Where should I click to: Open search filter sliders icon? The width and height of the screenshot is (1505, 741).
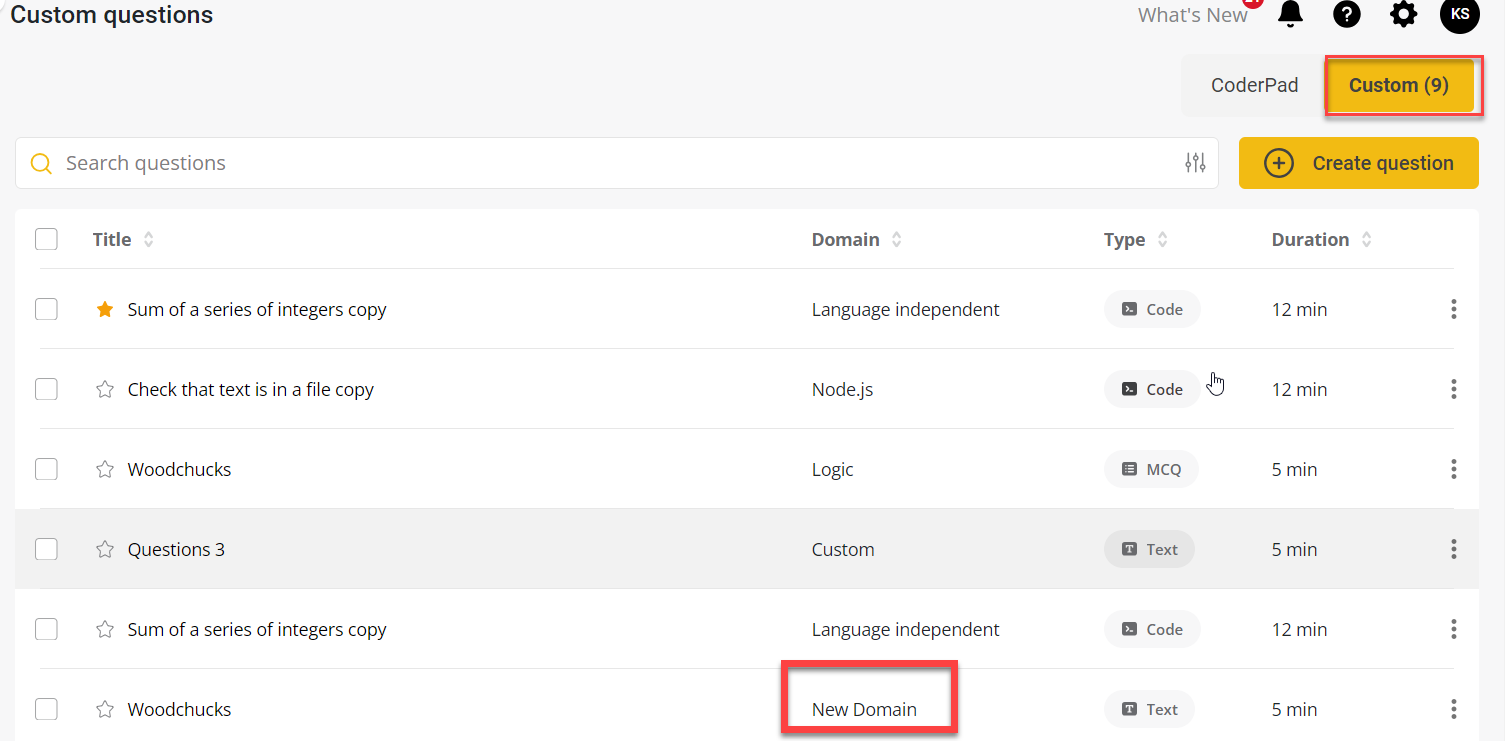click(1195, 163)
